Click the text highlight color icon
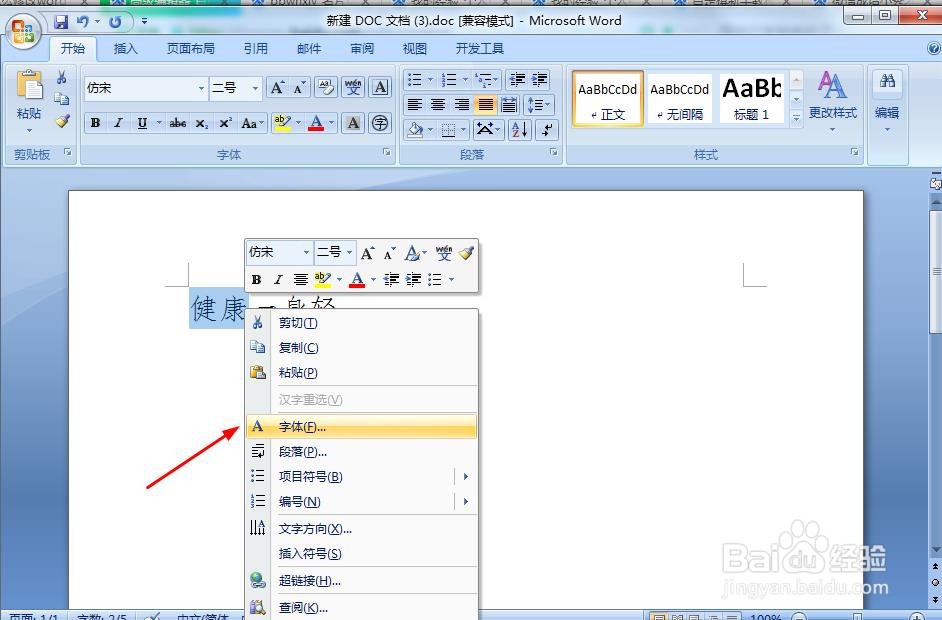 coord(281,122)
